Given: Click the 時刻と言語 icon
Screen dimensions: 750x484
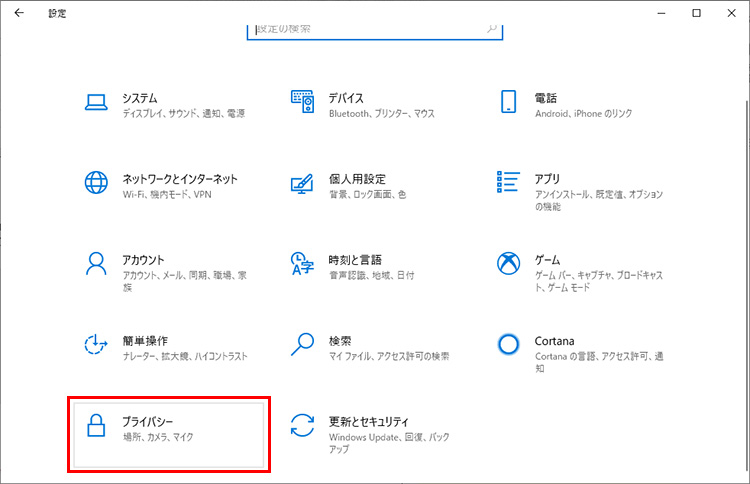Looking at the screenshot, I should tap(303, 263).
